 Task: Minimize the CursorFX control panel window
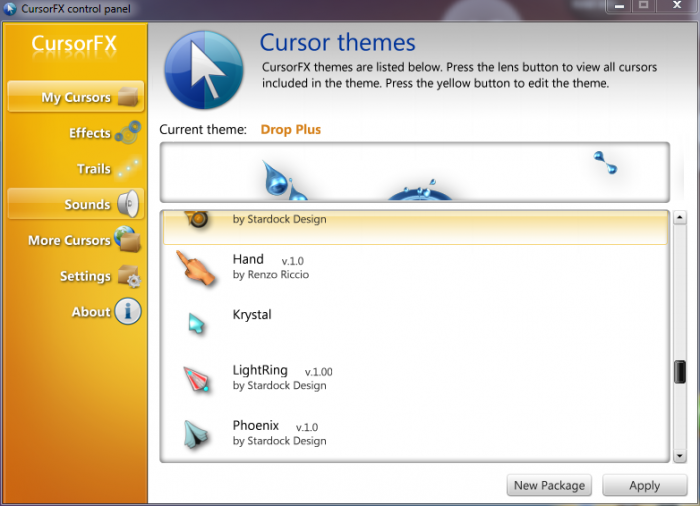tap(619, 6)
